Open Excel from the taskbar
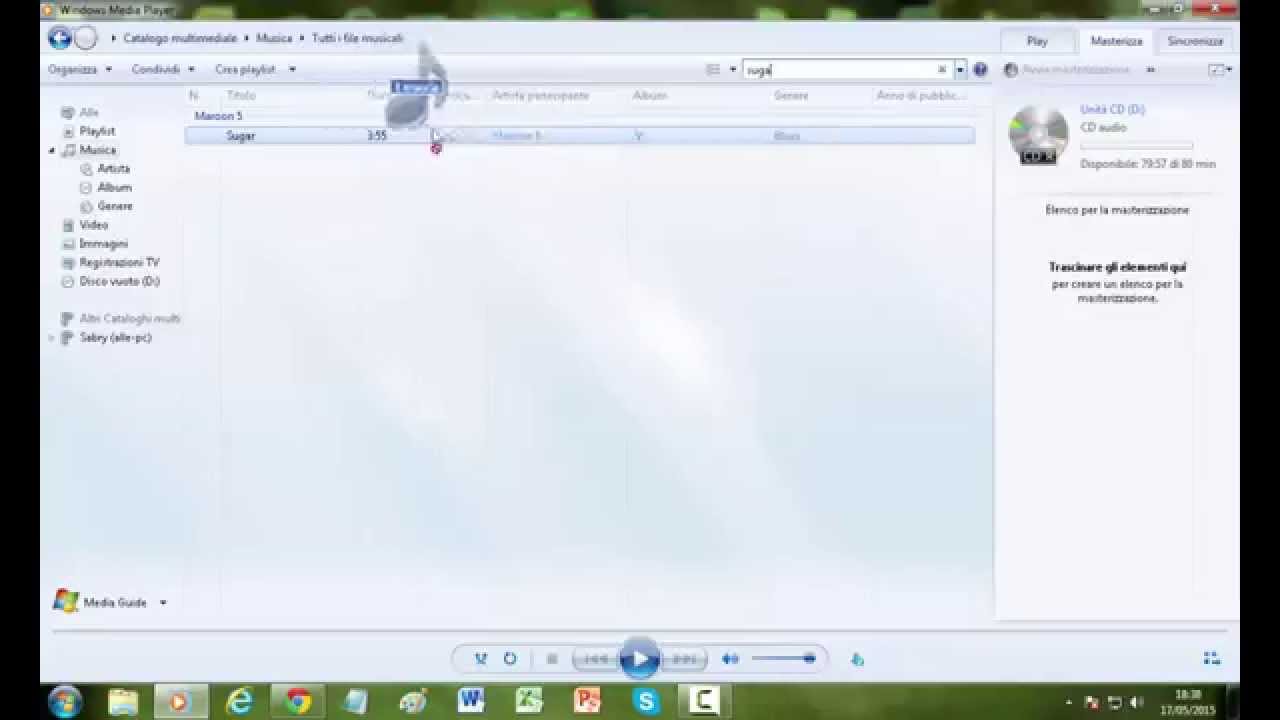The image size is (1280, 720). pos(529,701)
